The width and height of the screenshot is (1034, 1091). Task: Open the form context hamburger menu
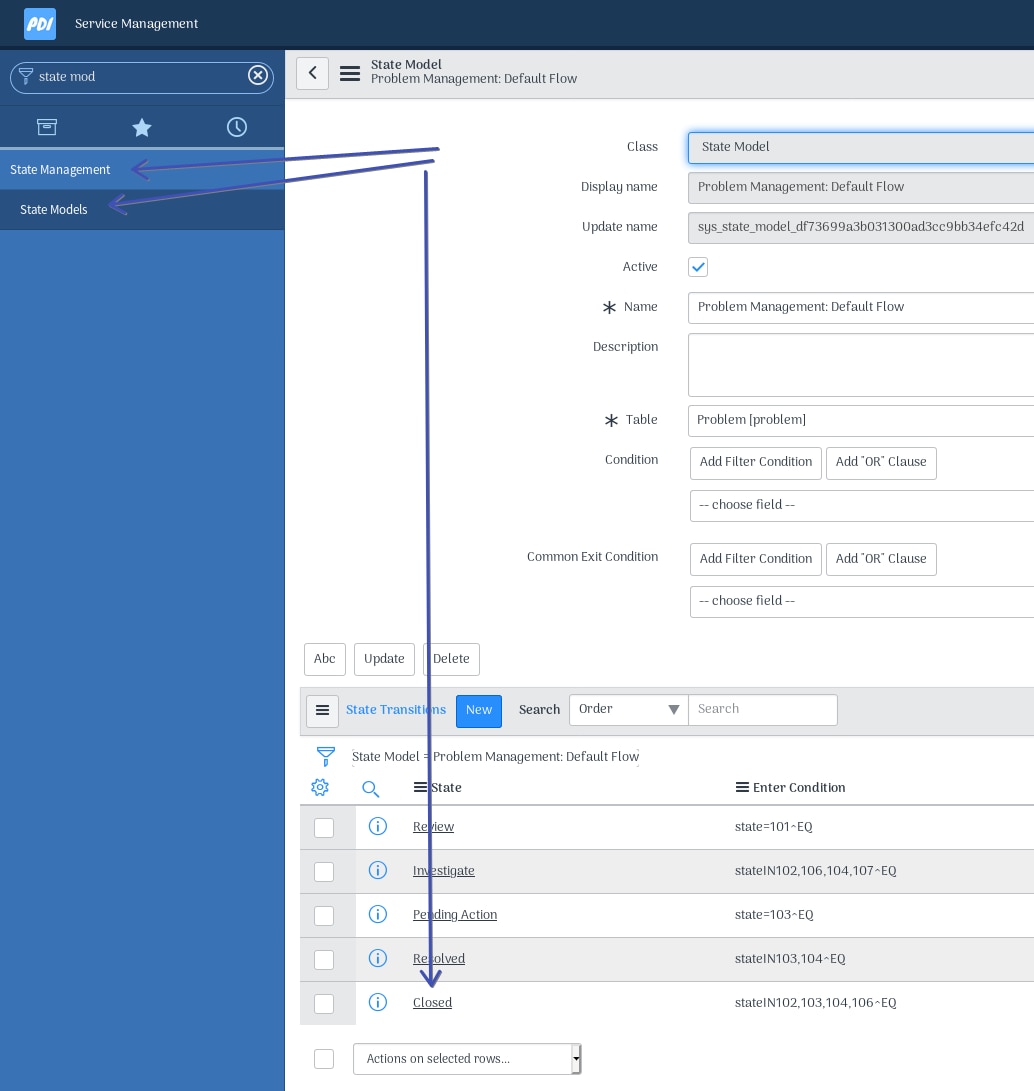[x=350, y=73]
